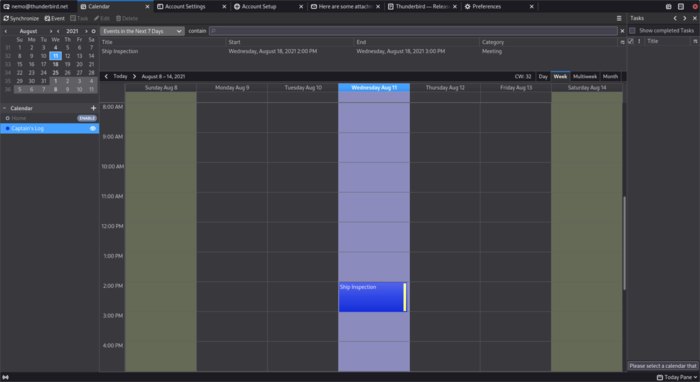Toggle Show completed Tasks checkbox

632,30
